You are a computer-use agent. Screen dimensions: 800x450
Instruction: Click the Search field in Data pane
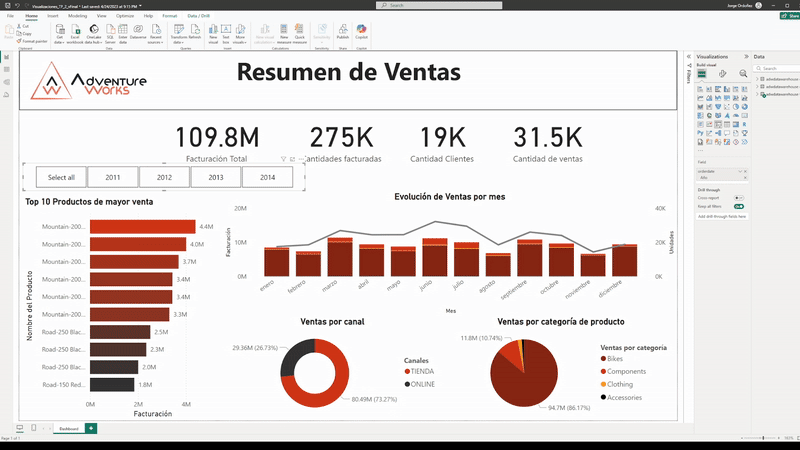pyautogui.click(x=775, y=68)
